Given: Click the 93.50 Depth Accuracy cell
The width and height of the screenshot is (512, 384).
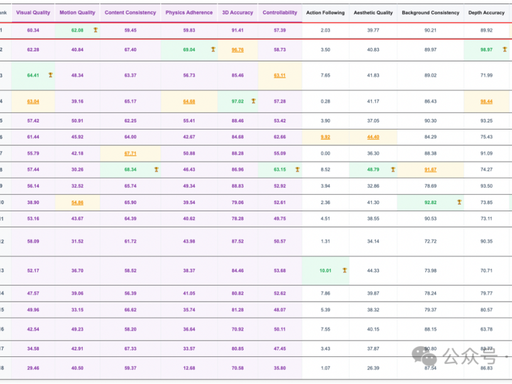Looking at the screenshot, I should [x=486, y=186].
